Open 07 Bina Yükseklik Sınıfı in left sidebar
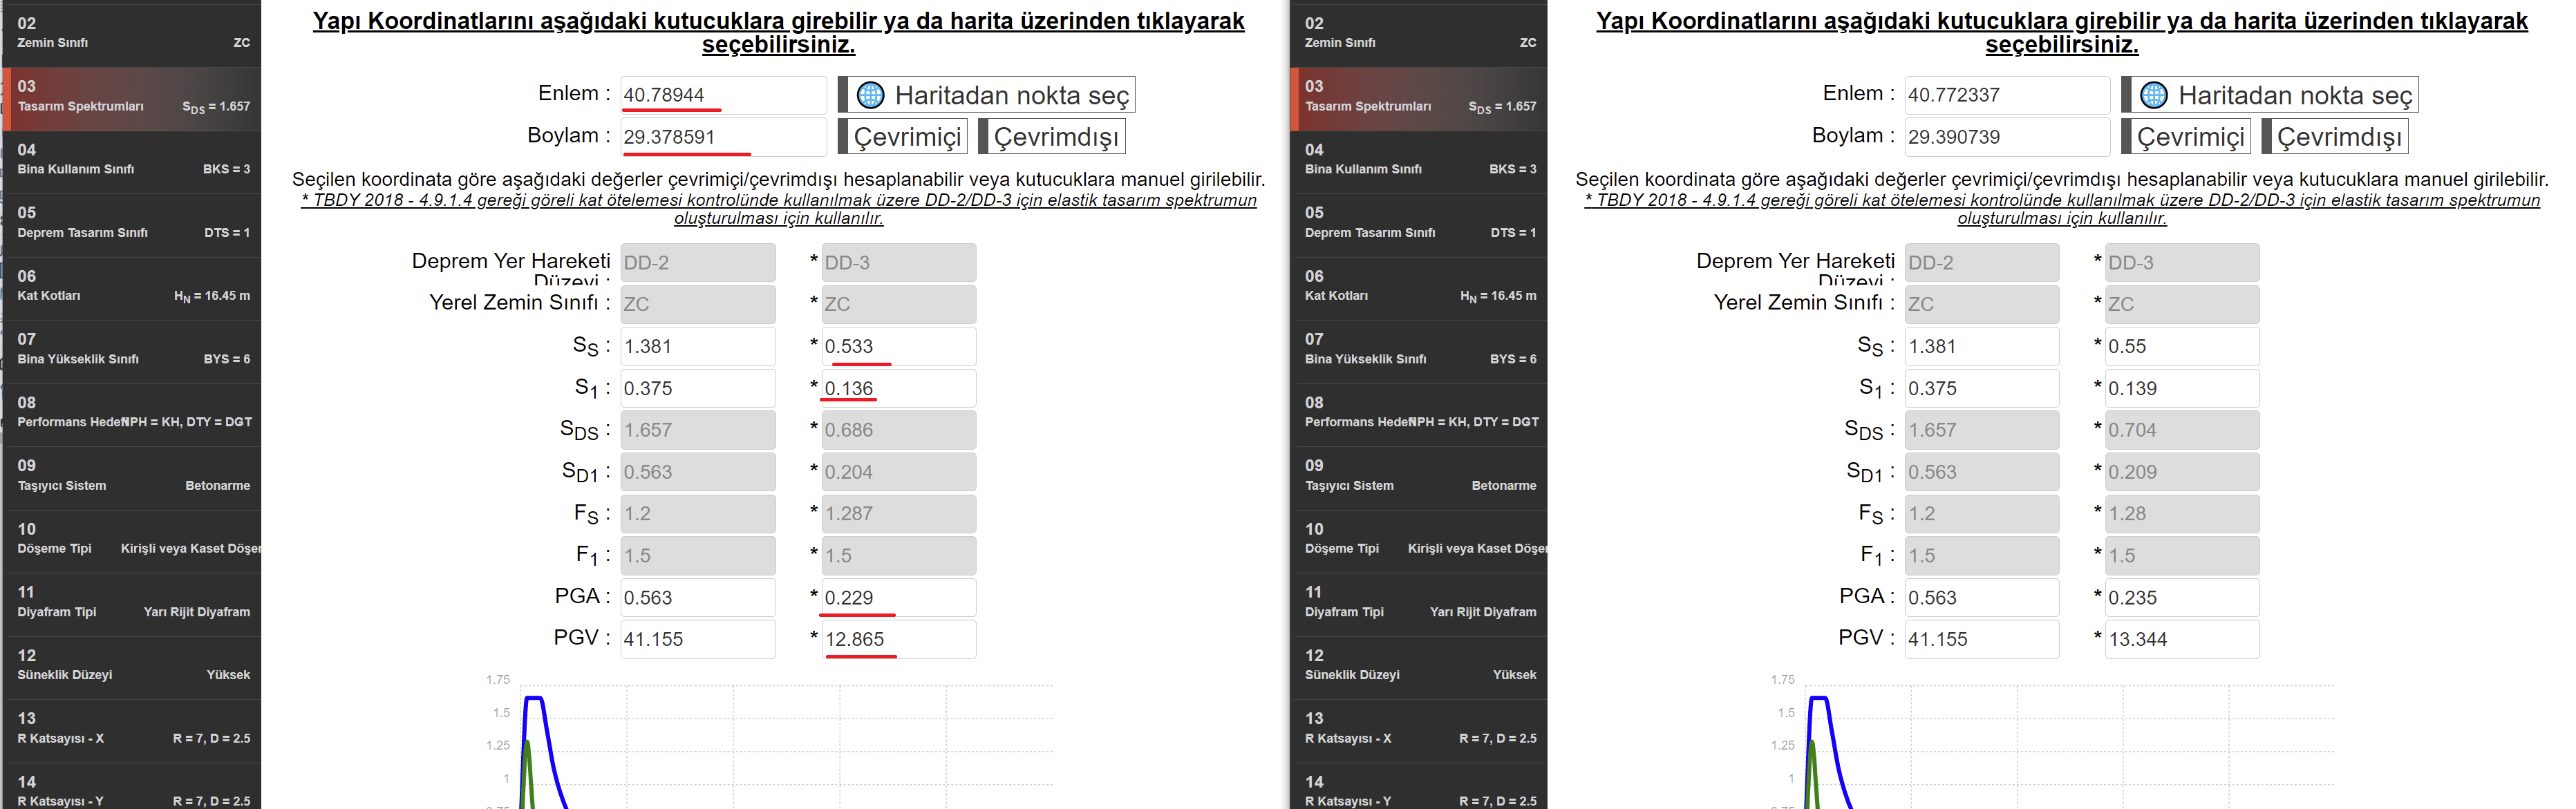2576x809 pixels. [132, 351]
